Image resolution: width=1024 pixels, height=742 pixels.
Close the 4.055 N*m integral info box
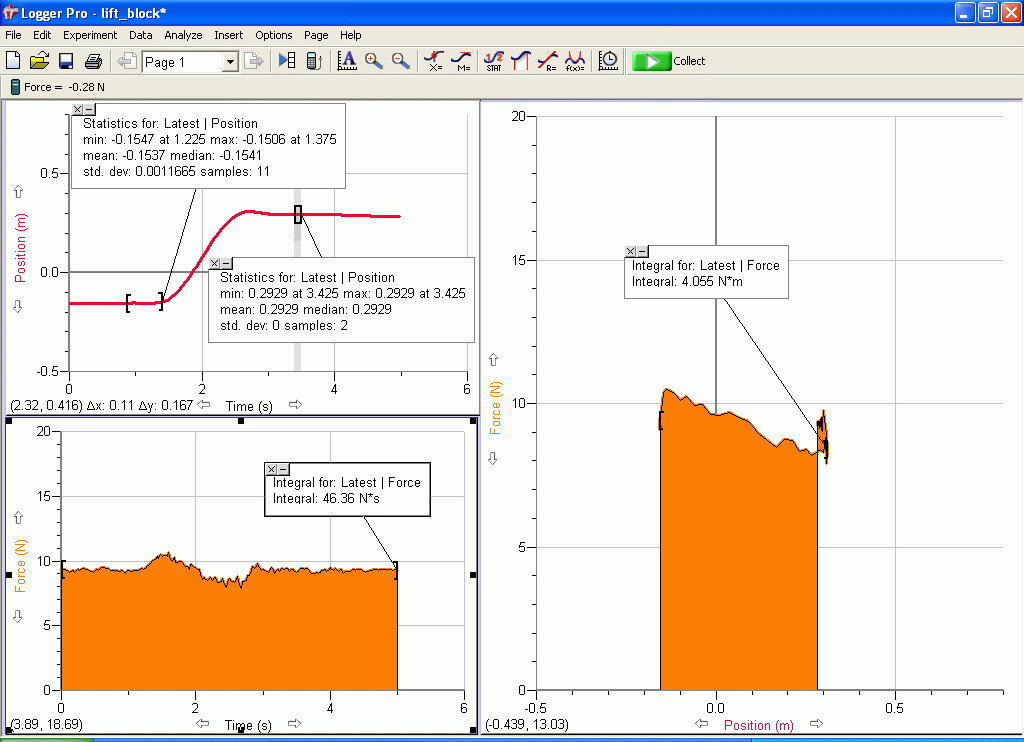tap(630, 252)
